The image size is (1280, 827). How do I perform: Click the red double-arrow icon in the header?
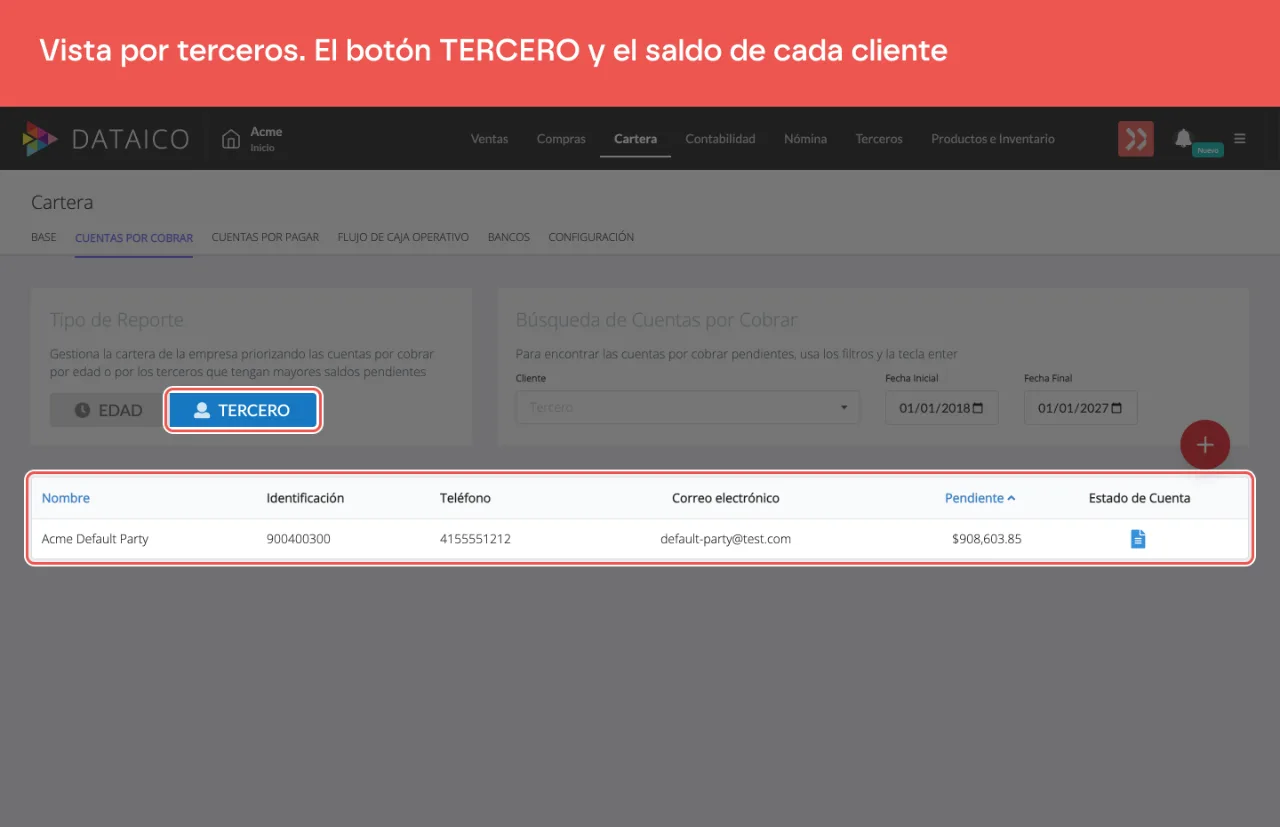[x=1136, y=139]
